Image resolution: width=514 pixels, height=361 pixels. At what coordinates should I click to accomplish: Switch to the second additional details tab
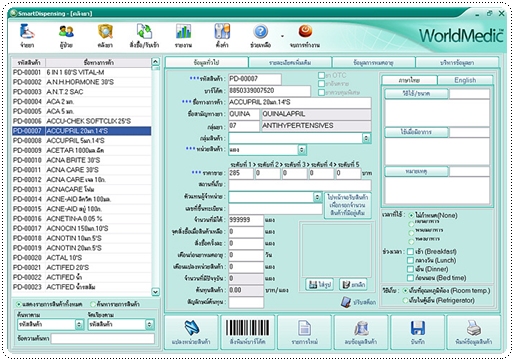pos(290,62)
